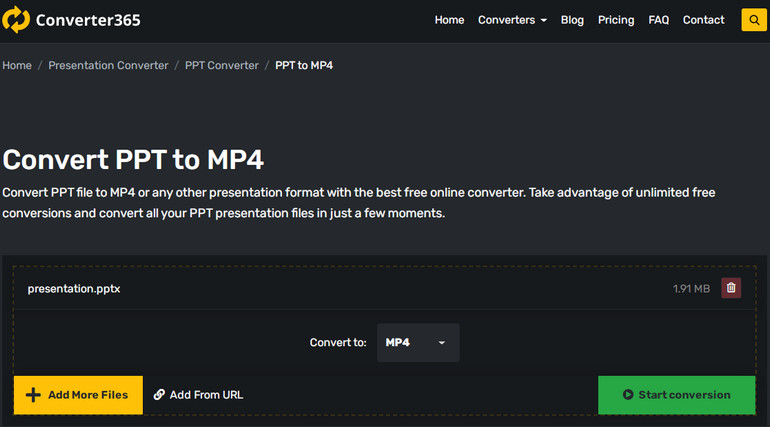770x427 pixels.
Task: Open the yellow search icon button
Action: coord(754,20)
